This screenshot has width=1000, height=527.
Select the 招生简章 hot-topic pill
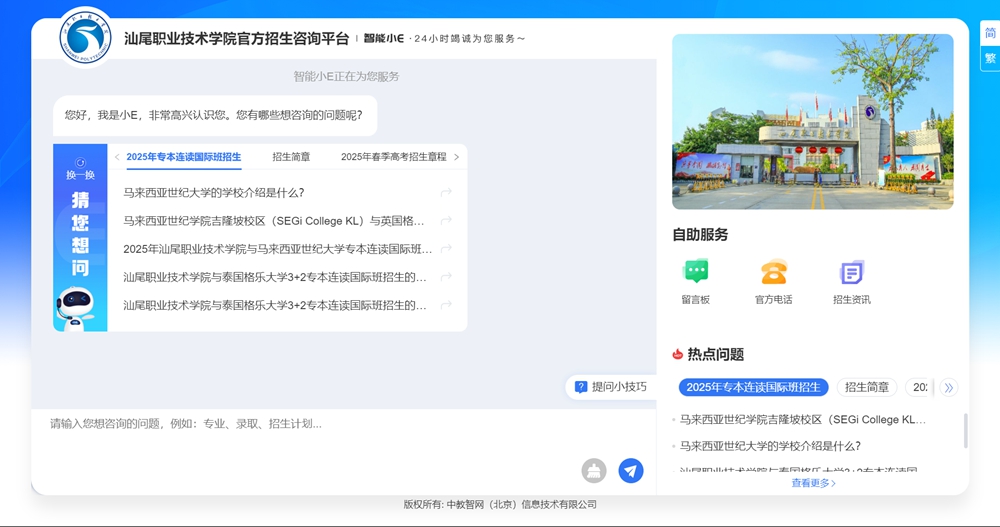point(866,387)
